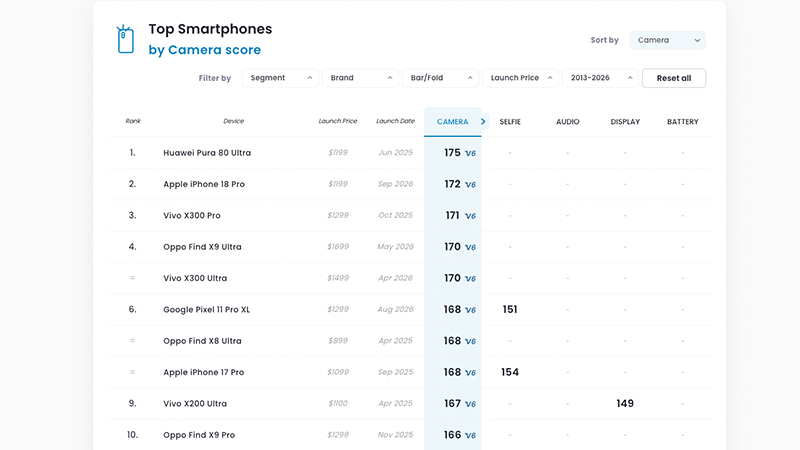Click the Jun 2025 launch date
The image size is (800, 450).
395,153
